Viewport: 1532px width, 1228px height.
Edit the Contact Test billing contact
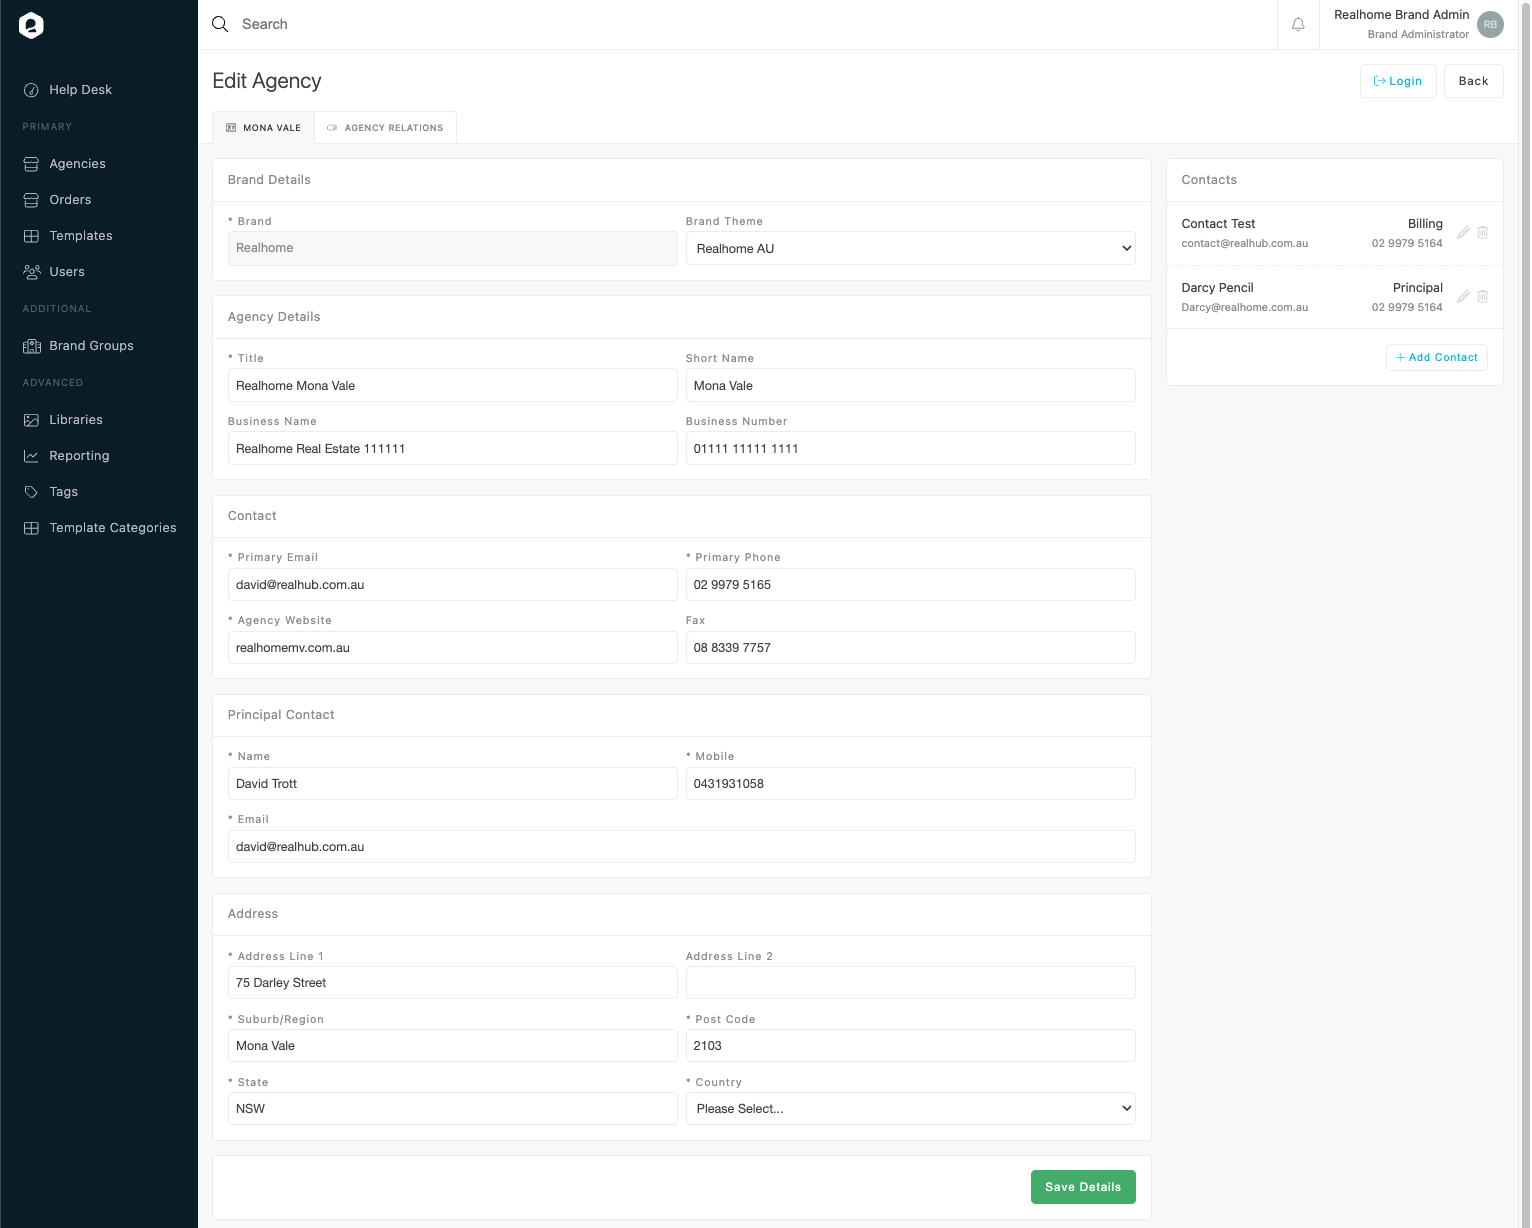coord(1463,232)
